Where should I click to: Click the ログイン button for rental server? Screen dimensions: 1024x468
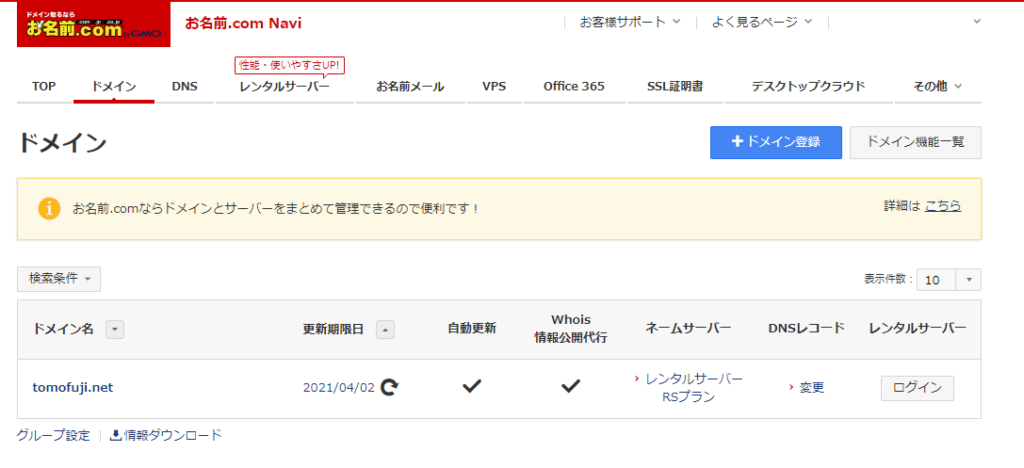917,388
